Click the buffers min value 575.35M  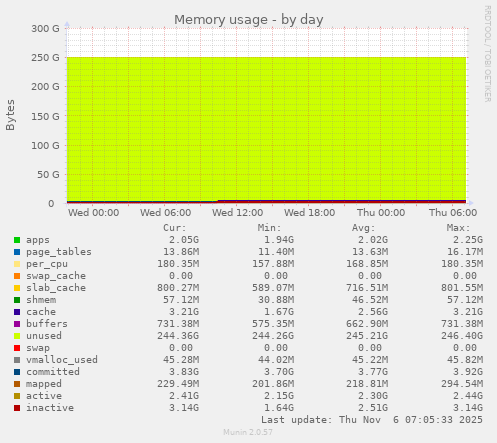click(x=273, y=324)
